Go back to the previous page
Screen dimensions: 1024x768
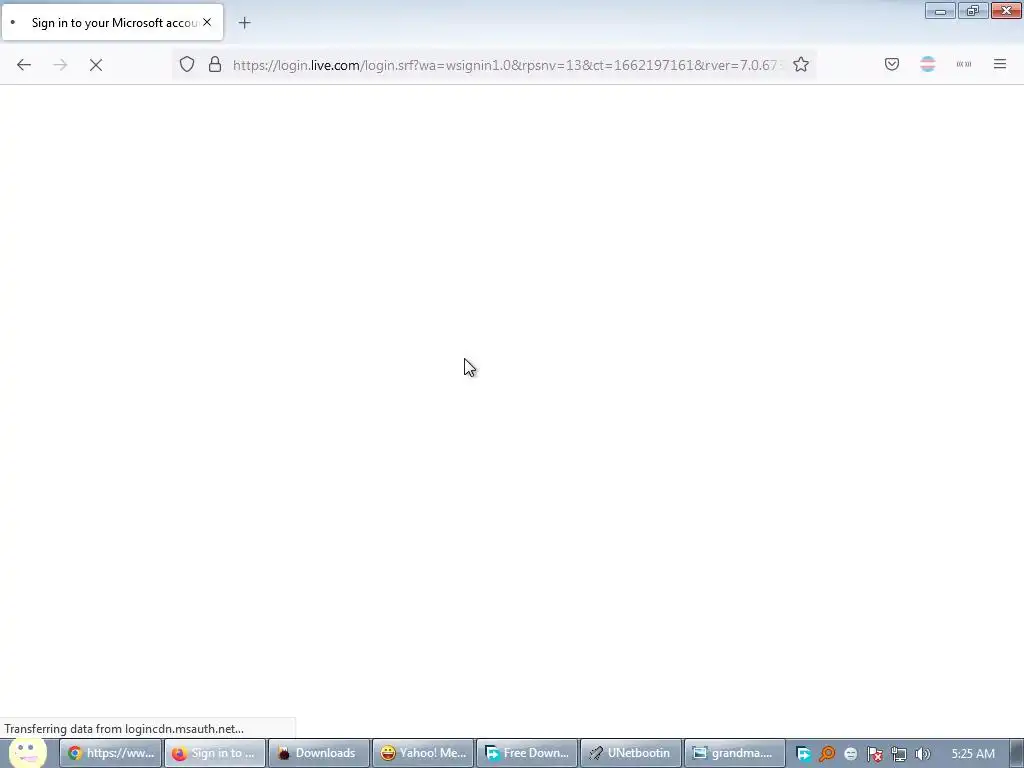tap(24, 65)
